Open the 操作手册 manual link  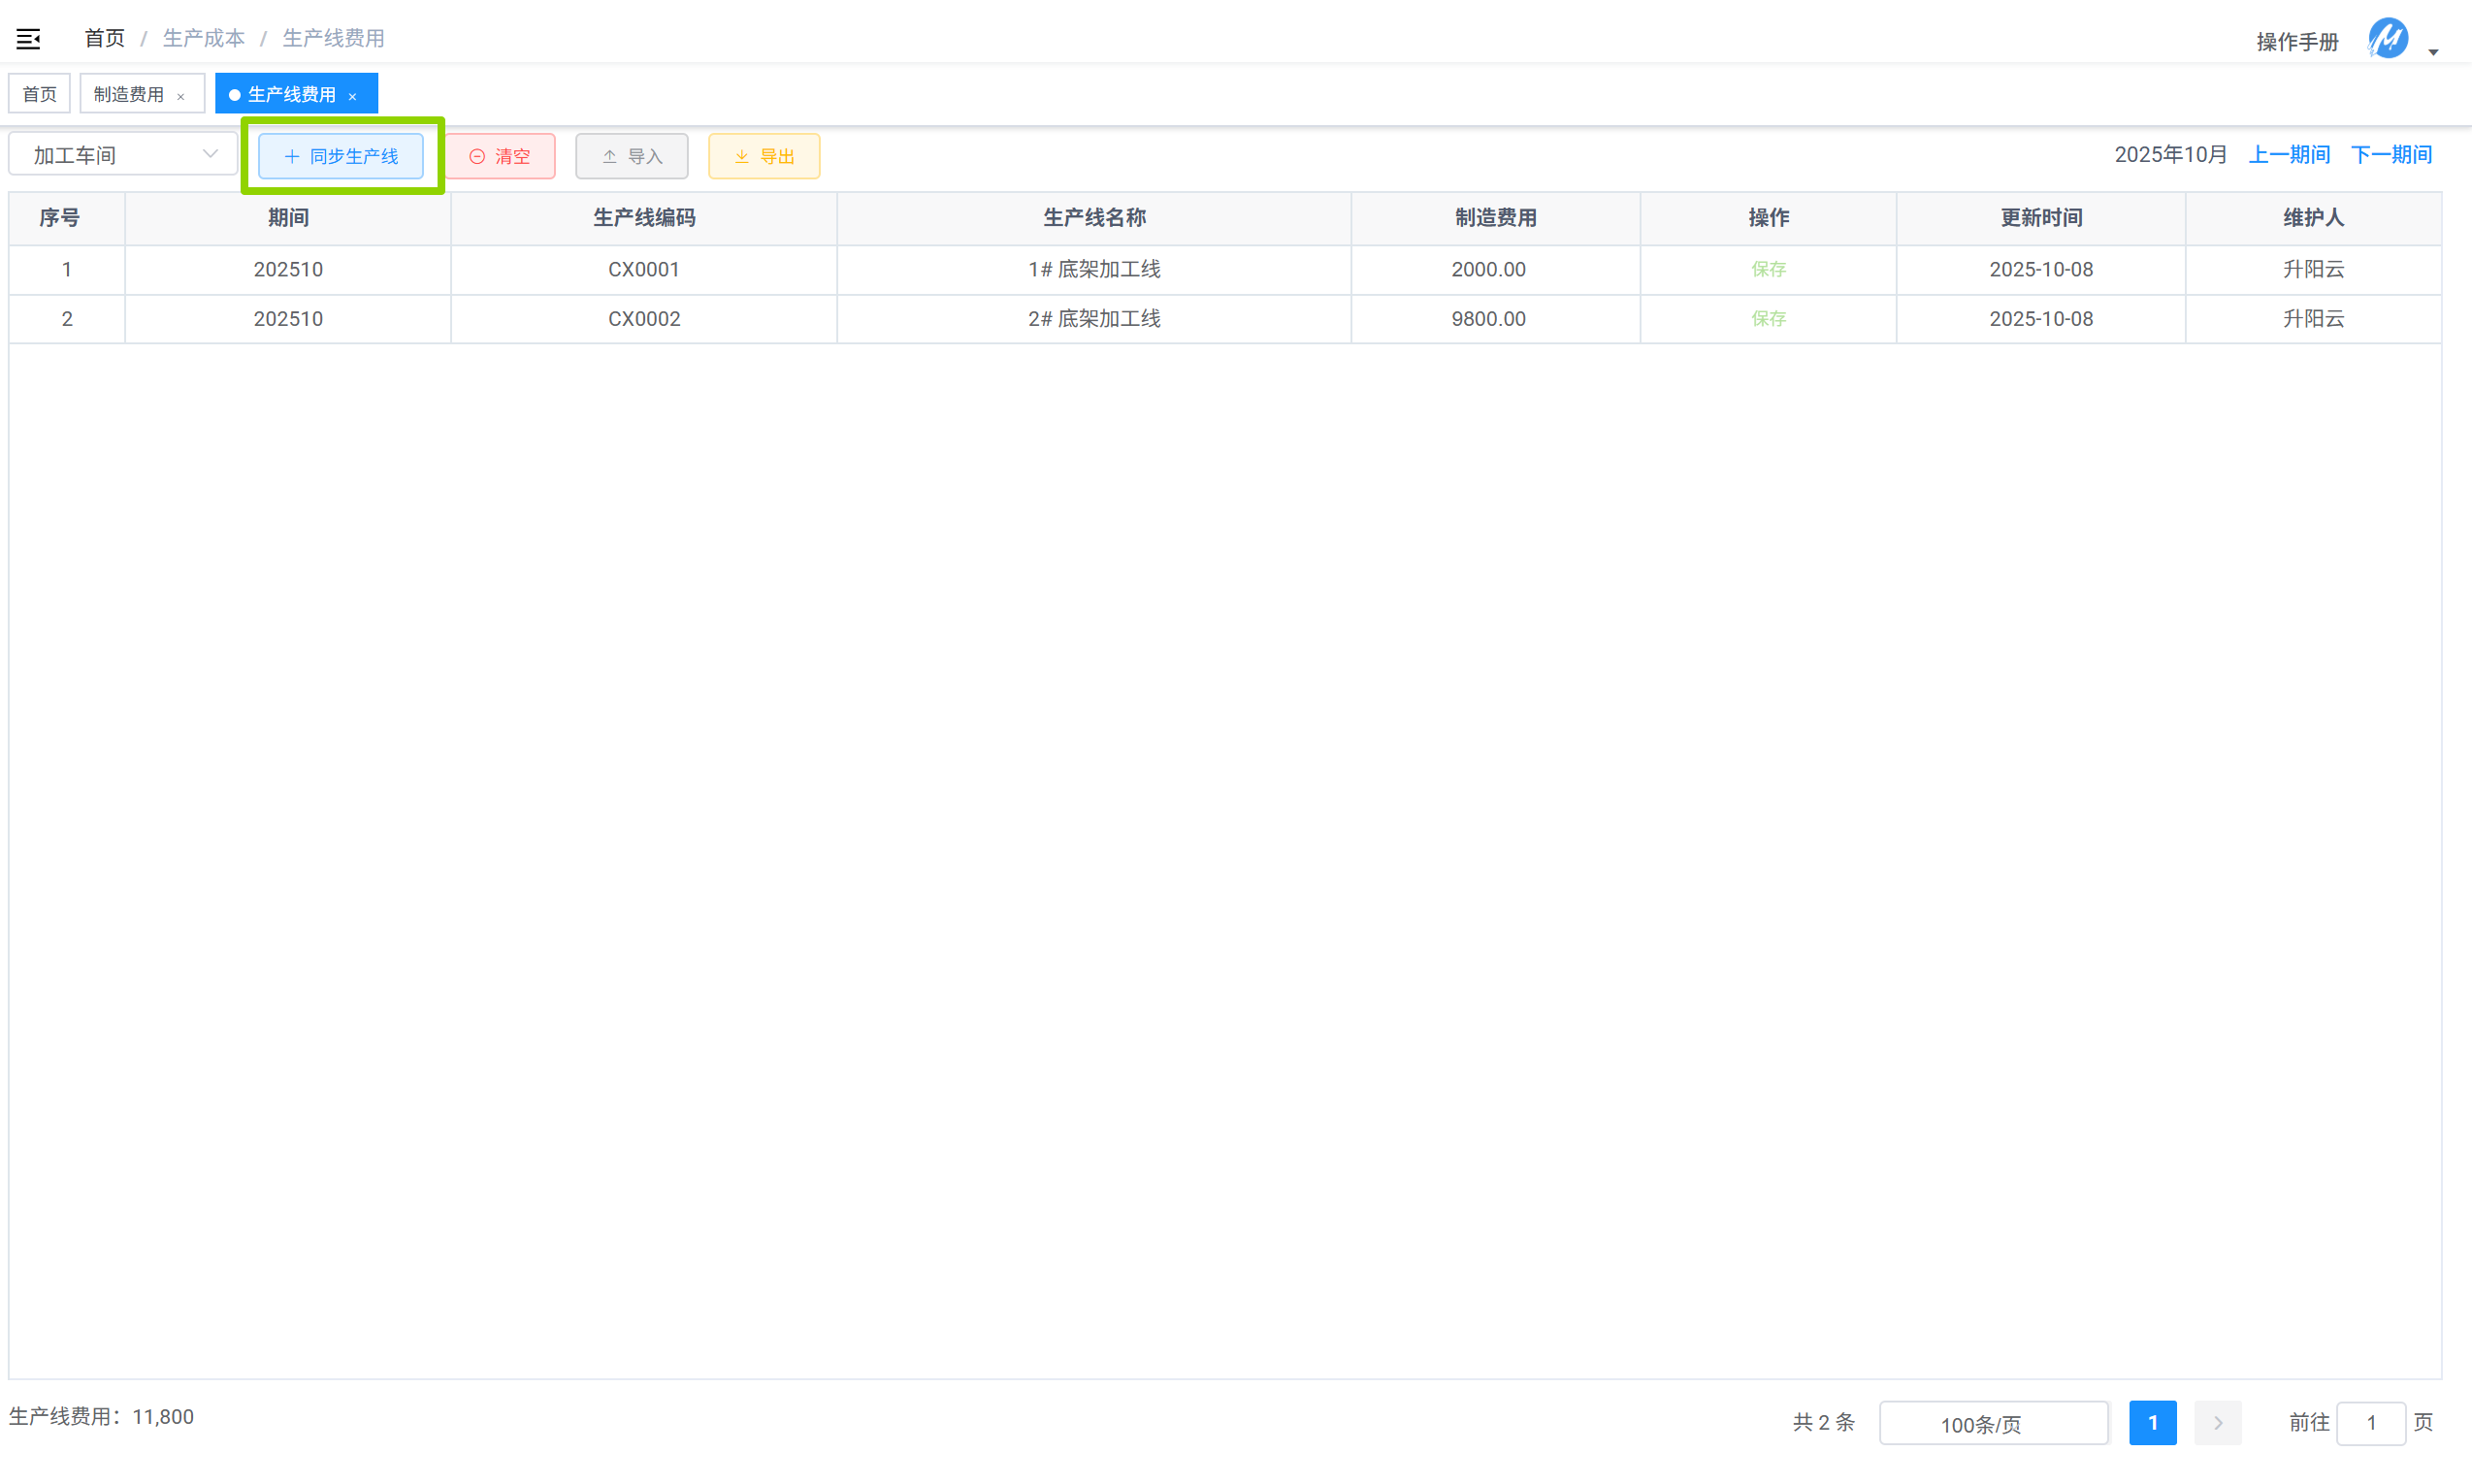(x=2297, y=42)
